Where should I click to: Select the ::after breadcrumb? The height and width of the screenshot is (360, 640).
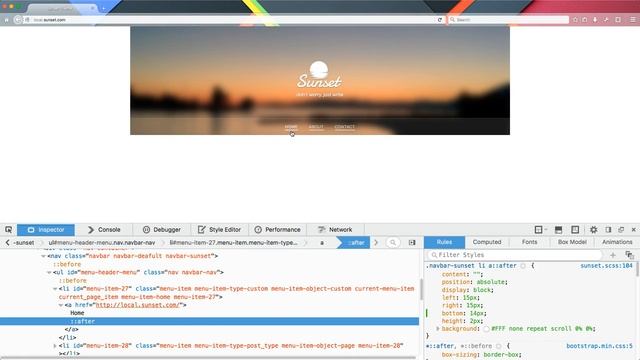click(x=354, y=242)
